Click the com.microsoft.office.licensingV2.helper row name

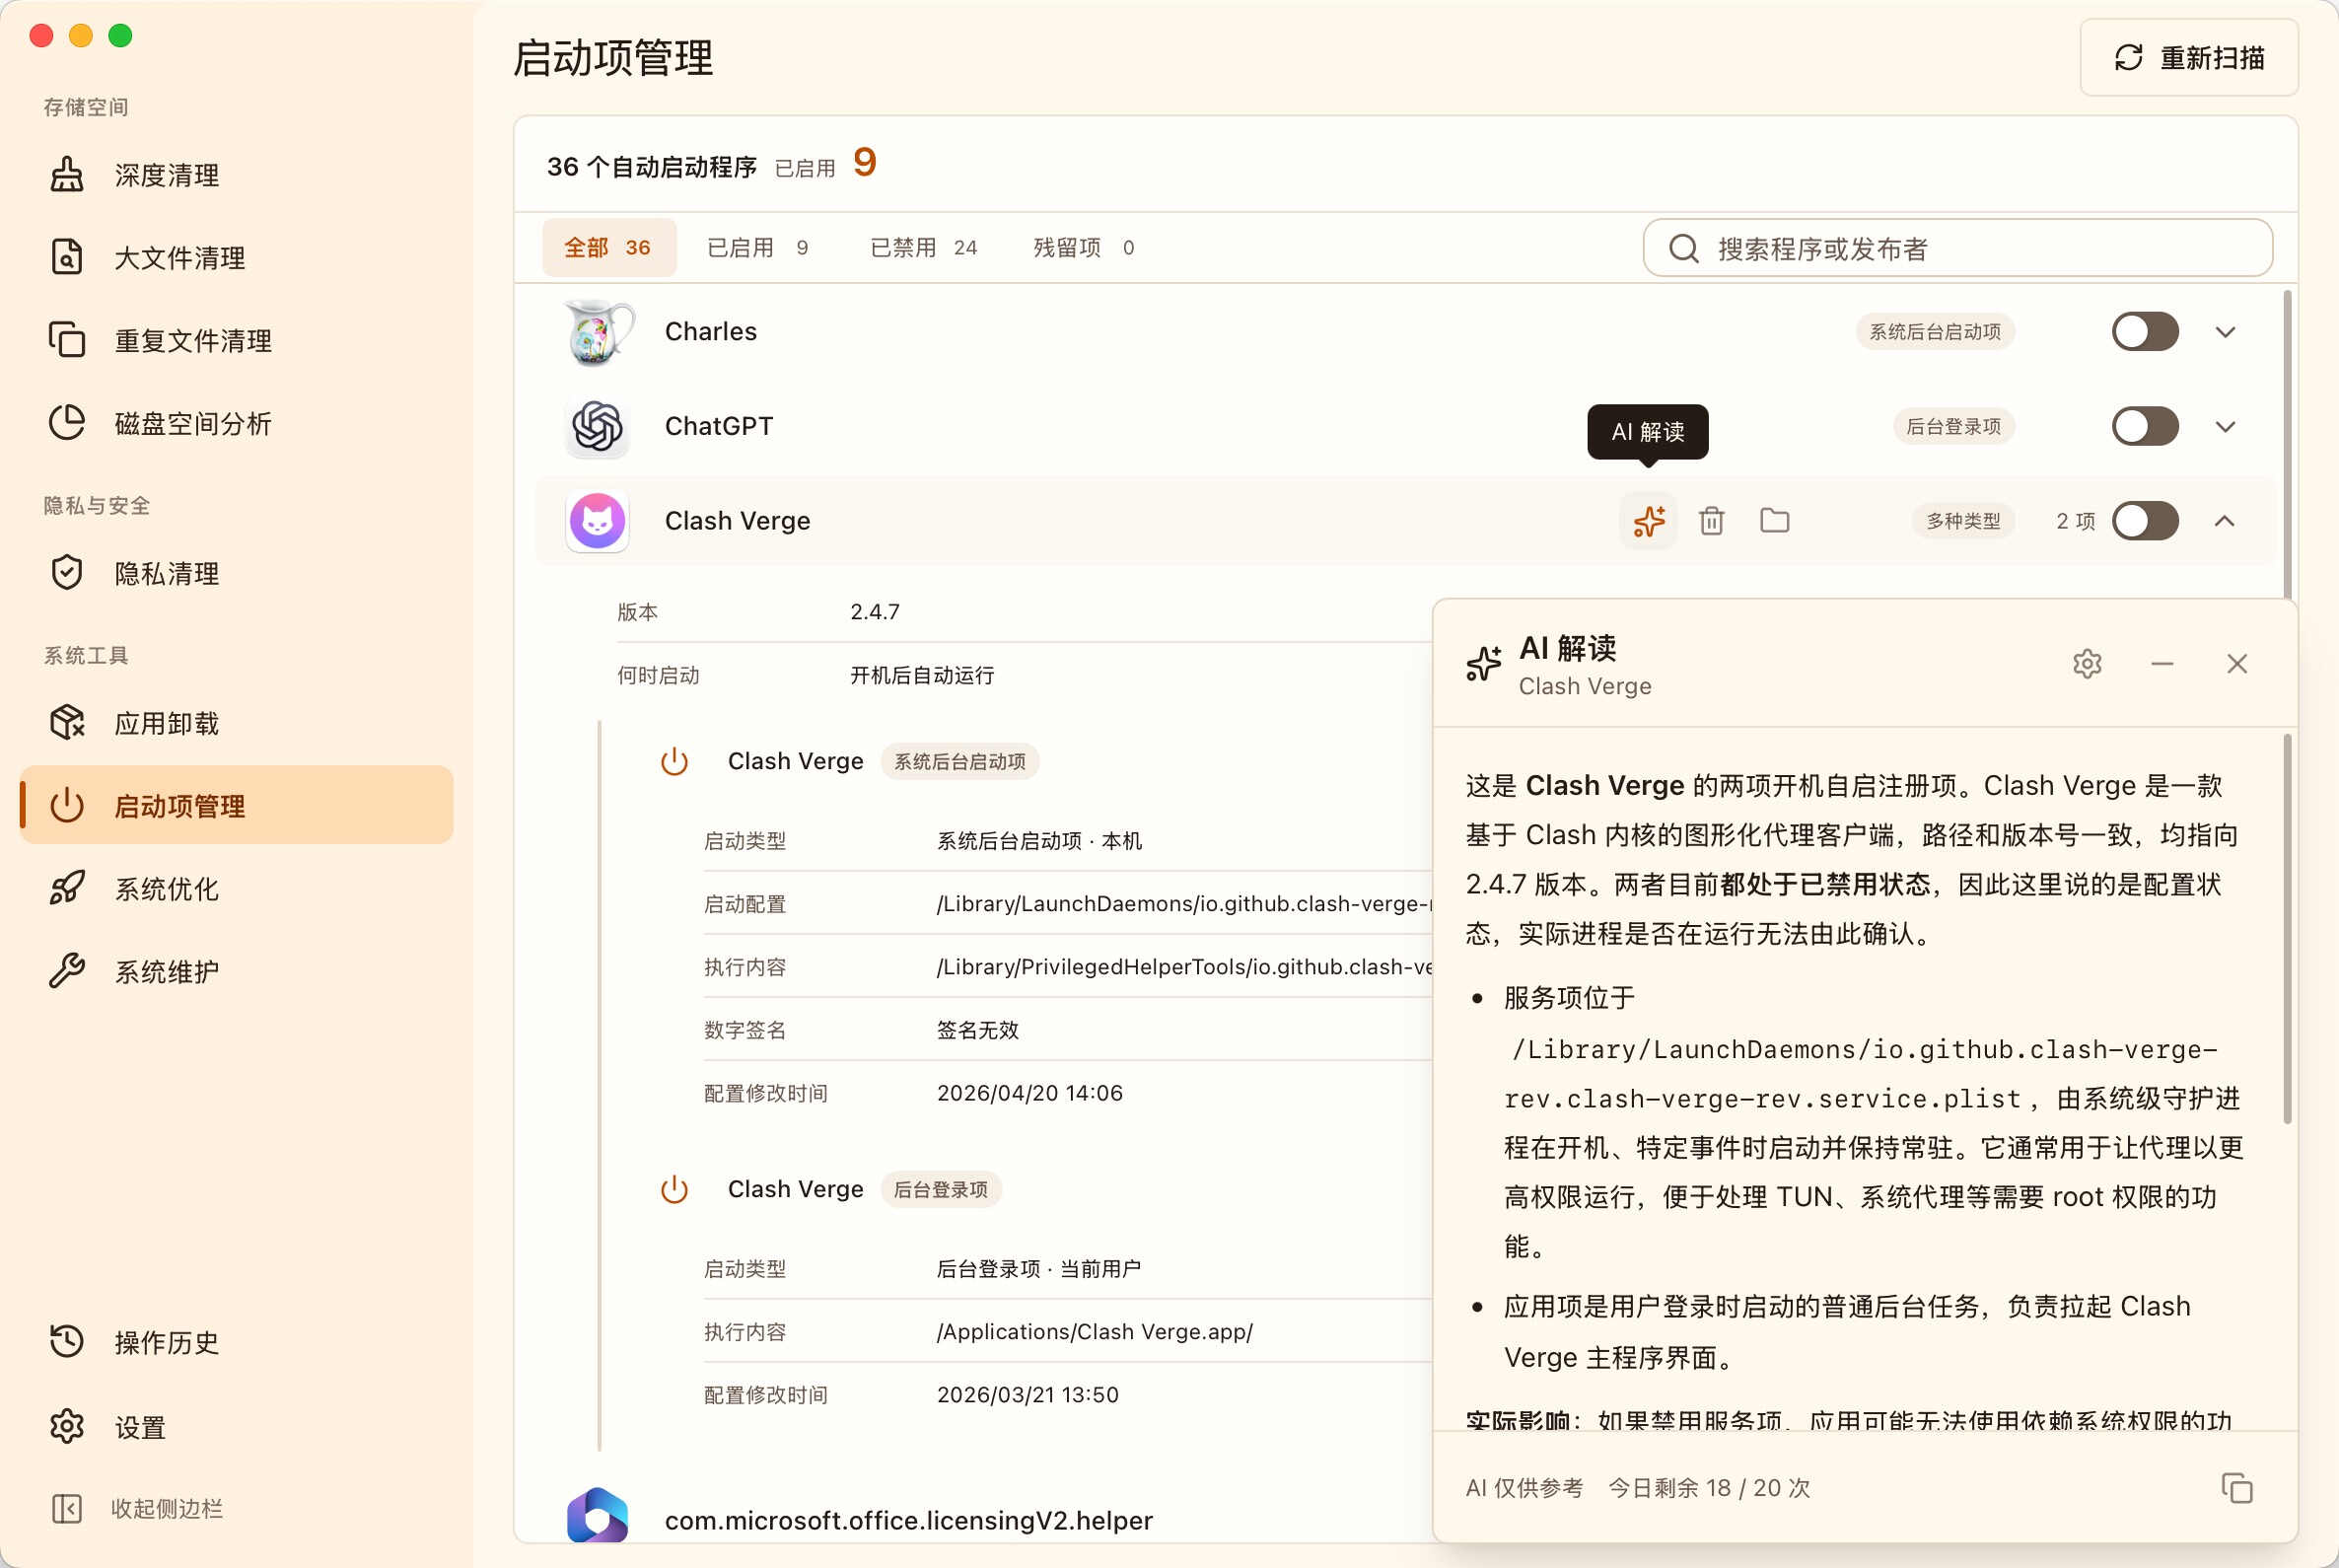(908, 1521)
